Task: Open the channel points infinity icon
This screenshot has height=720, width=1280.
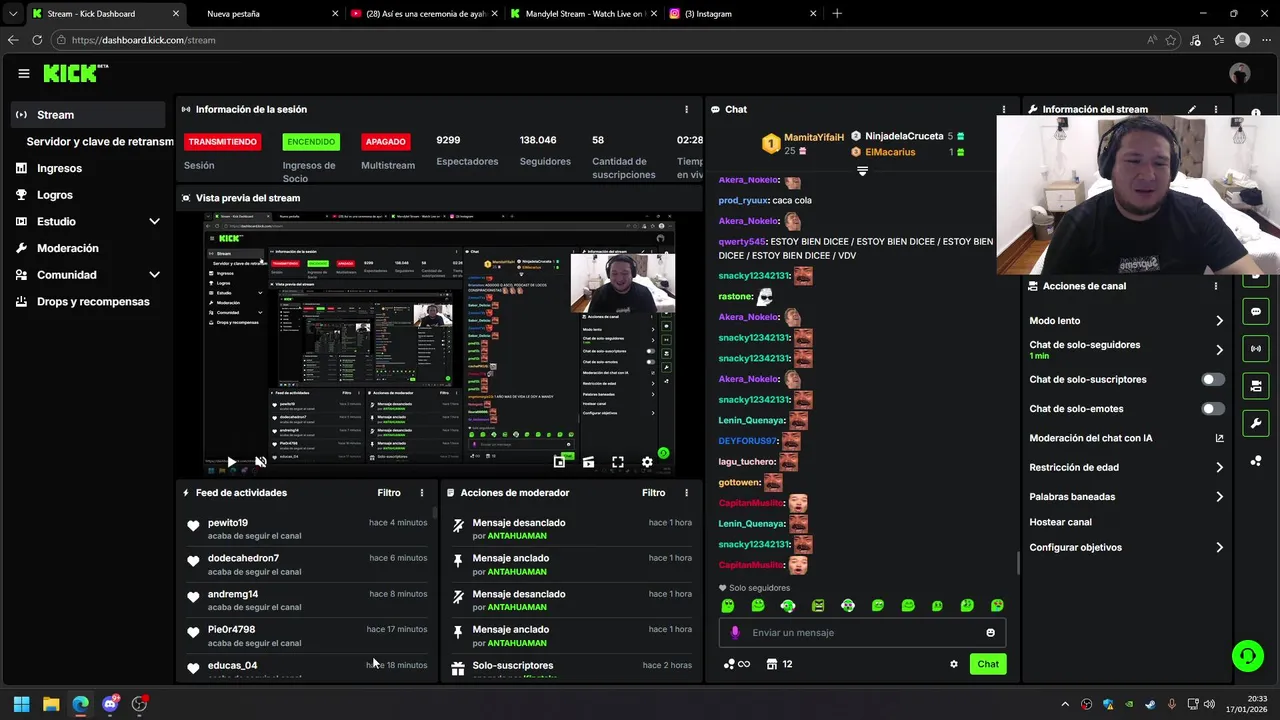Action: tap(737, 664)
